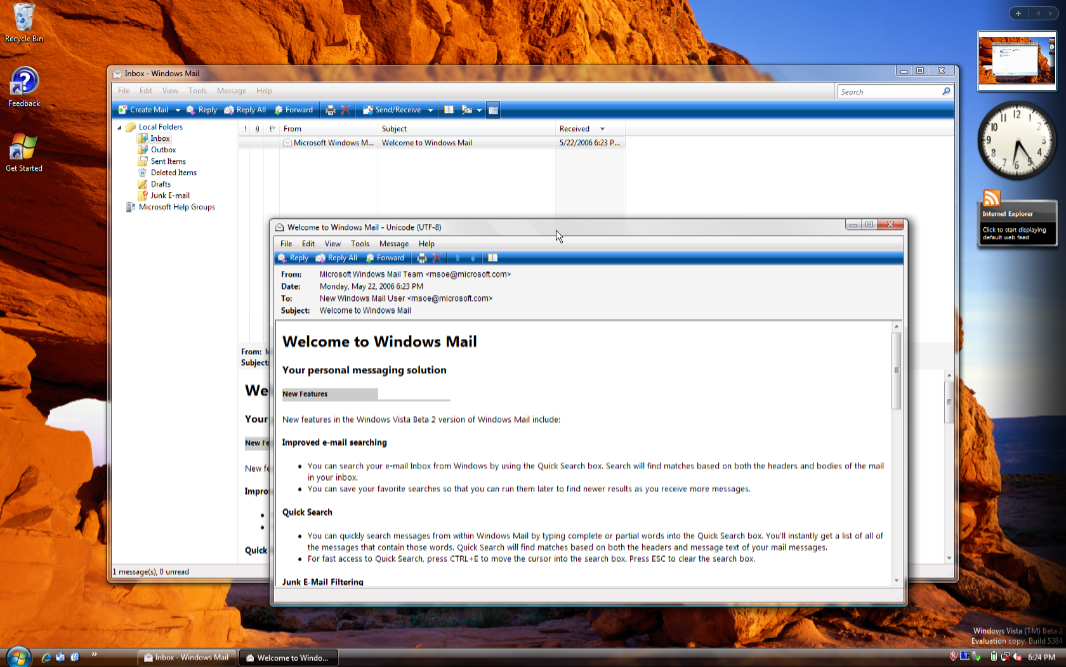Viewport: 1066px width, 667px height.
Task: Click Reply All in the Welcome message window
Action: (337, 258)
